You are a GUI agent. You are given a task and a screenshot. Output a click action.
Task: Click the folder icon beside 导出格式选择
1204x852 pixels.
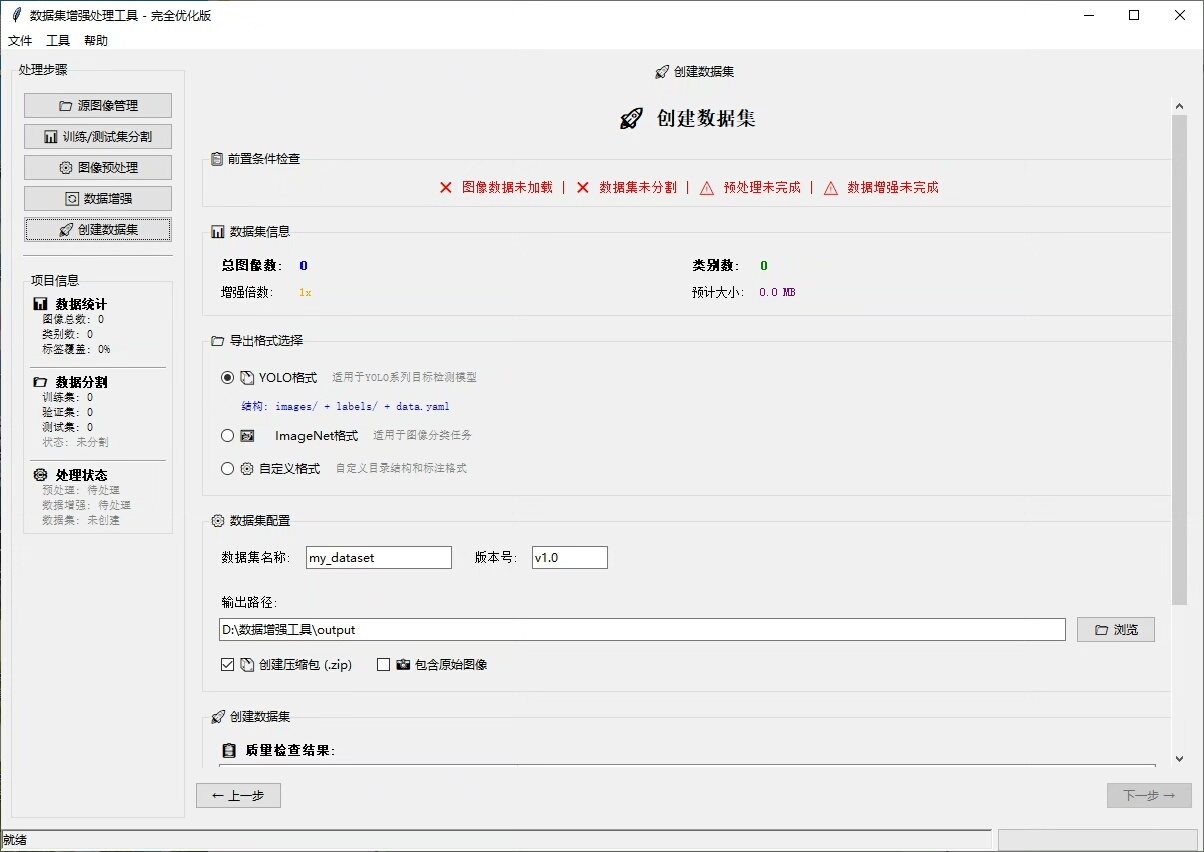[x=217, y=341]
